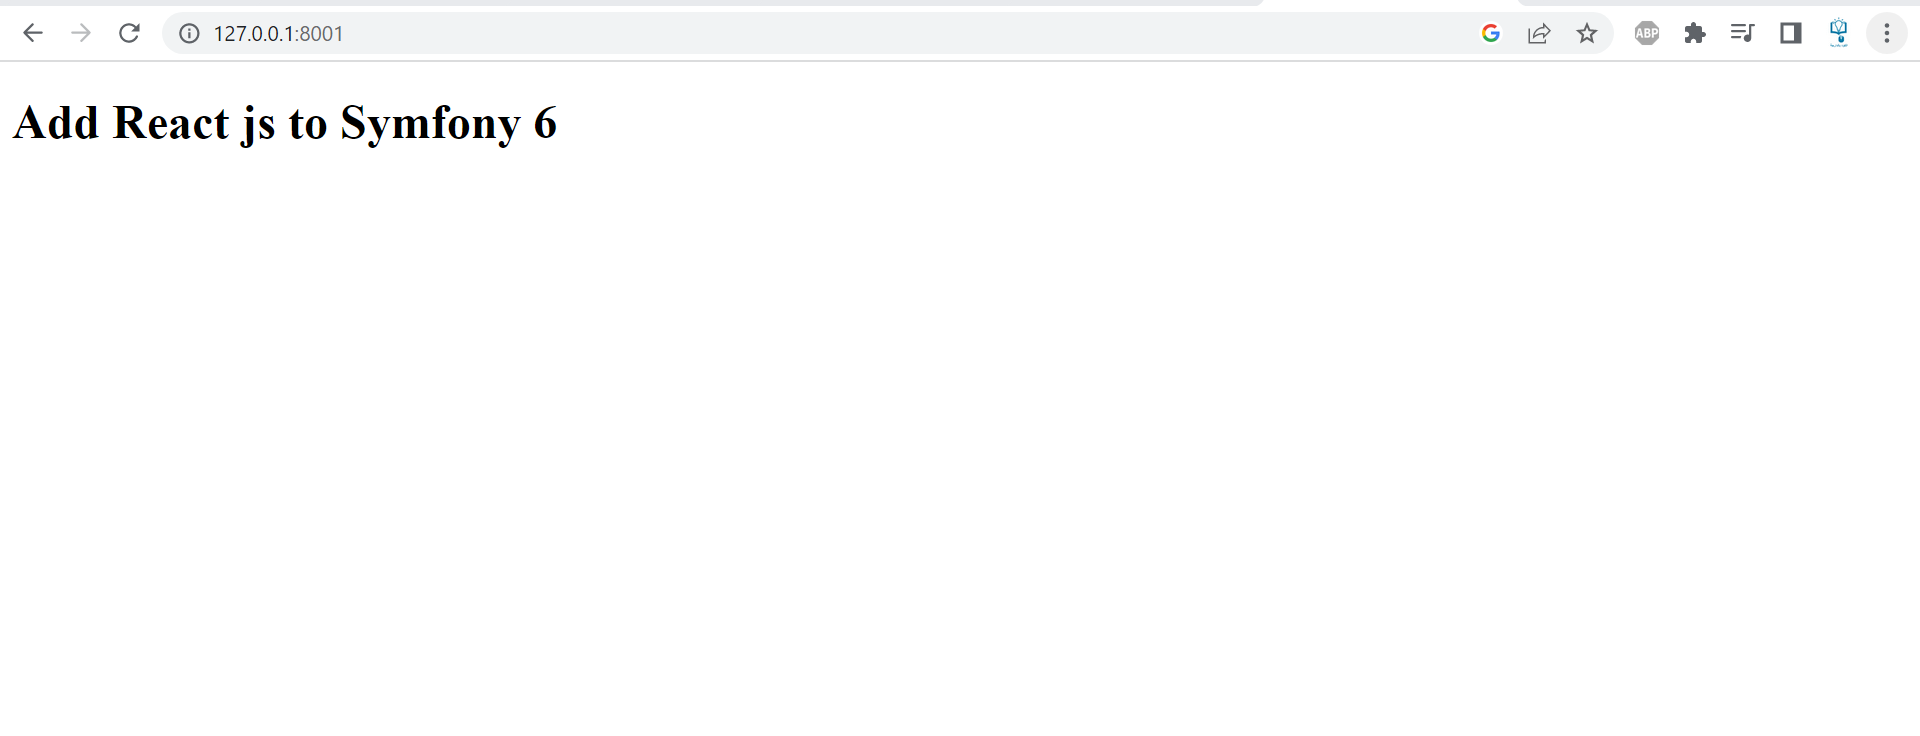Click the forward navigation arrow
Image resolution: width=1920 pixels, height=736 pixels.
tap(81, 33)
